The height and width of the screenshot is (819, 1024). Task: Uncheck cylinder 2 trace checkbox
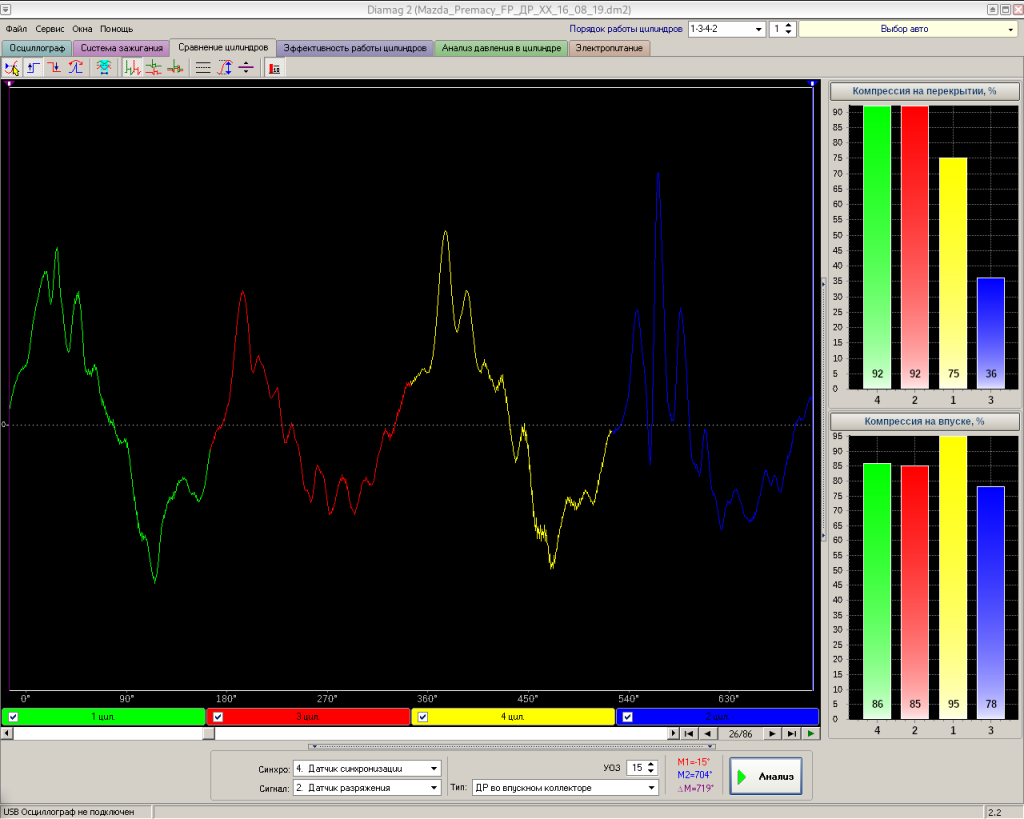click(627, 716)
